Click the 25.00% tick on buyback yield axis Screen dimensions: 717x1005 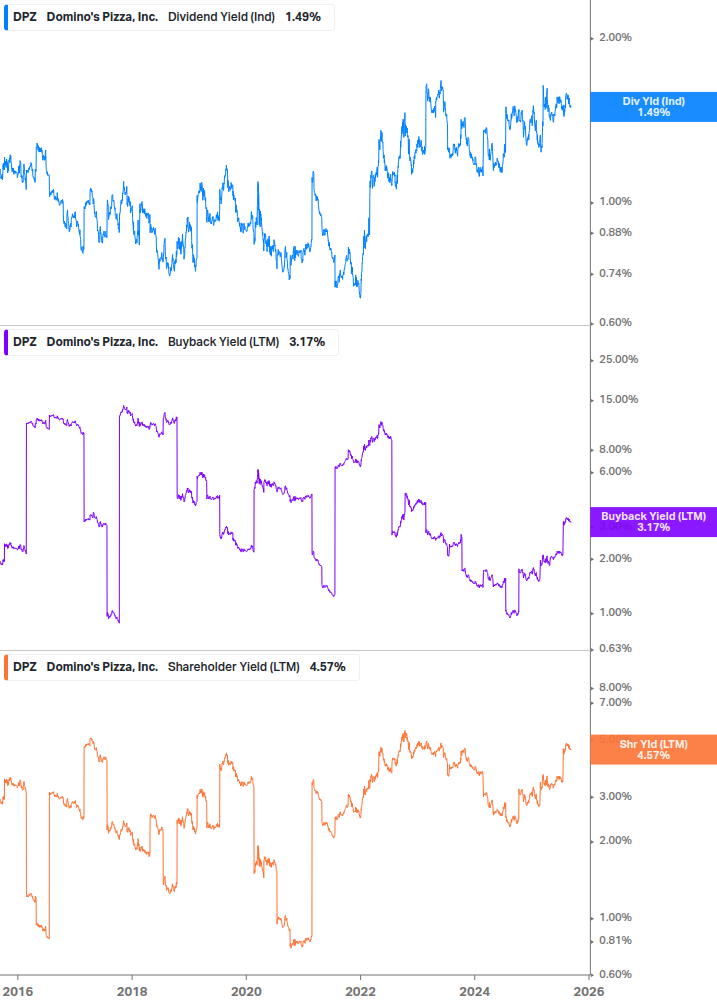coord(618,360)
